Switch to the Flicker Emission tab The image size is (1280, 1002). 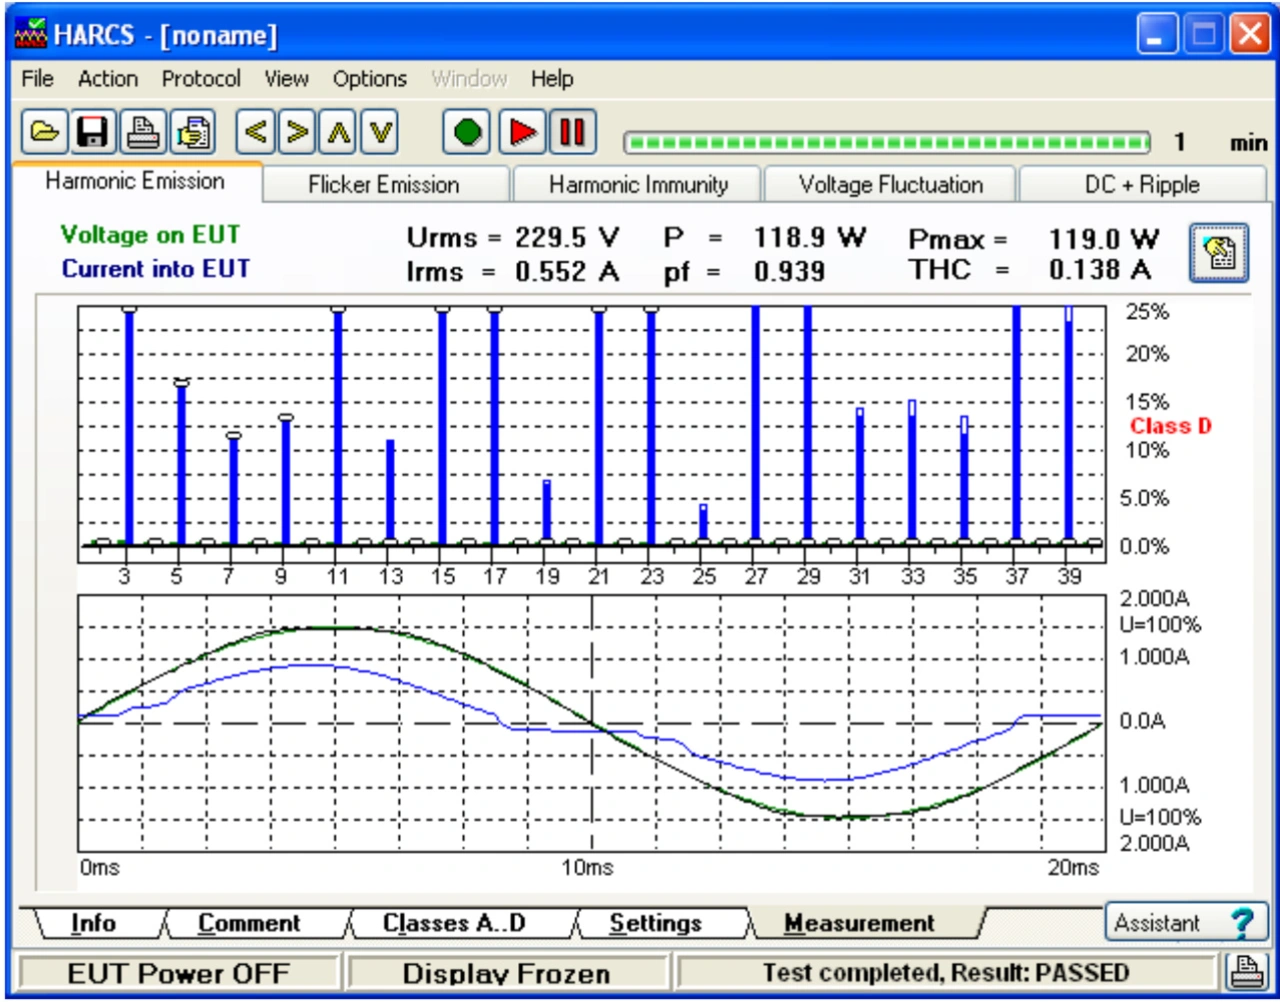click(384, 185)
